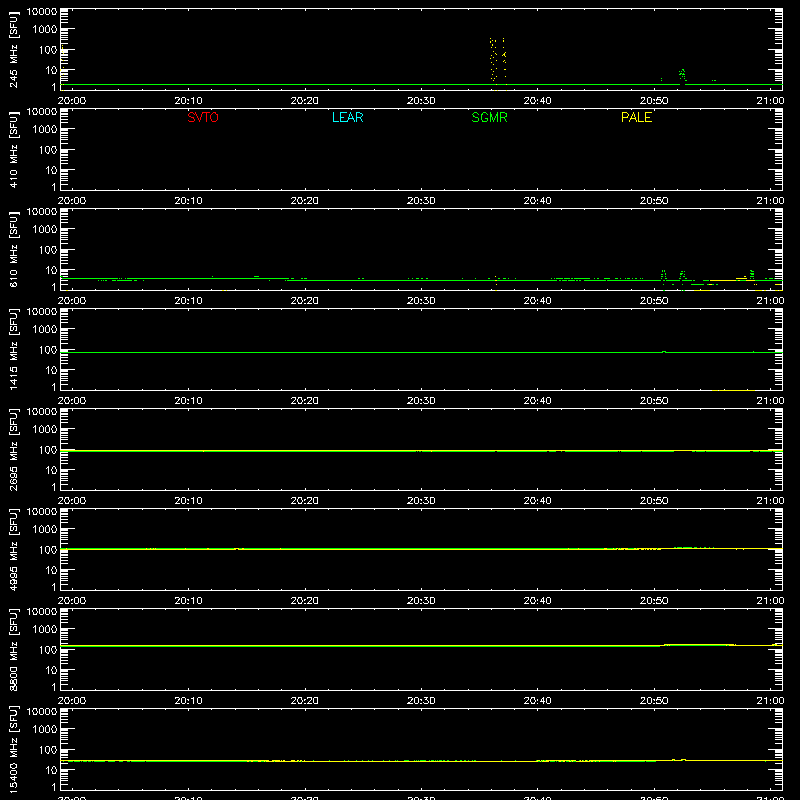This screenshot has height=800, width=800.
Task: Click 20:50 time label under 8800 MHz panel
Action: coord(654,701)
